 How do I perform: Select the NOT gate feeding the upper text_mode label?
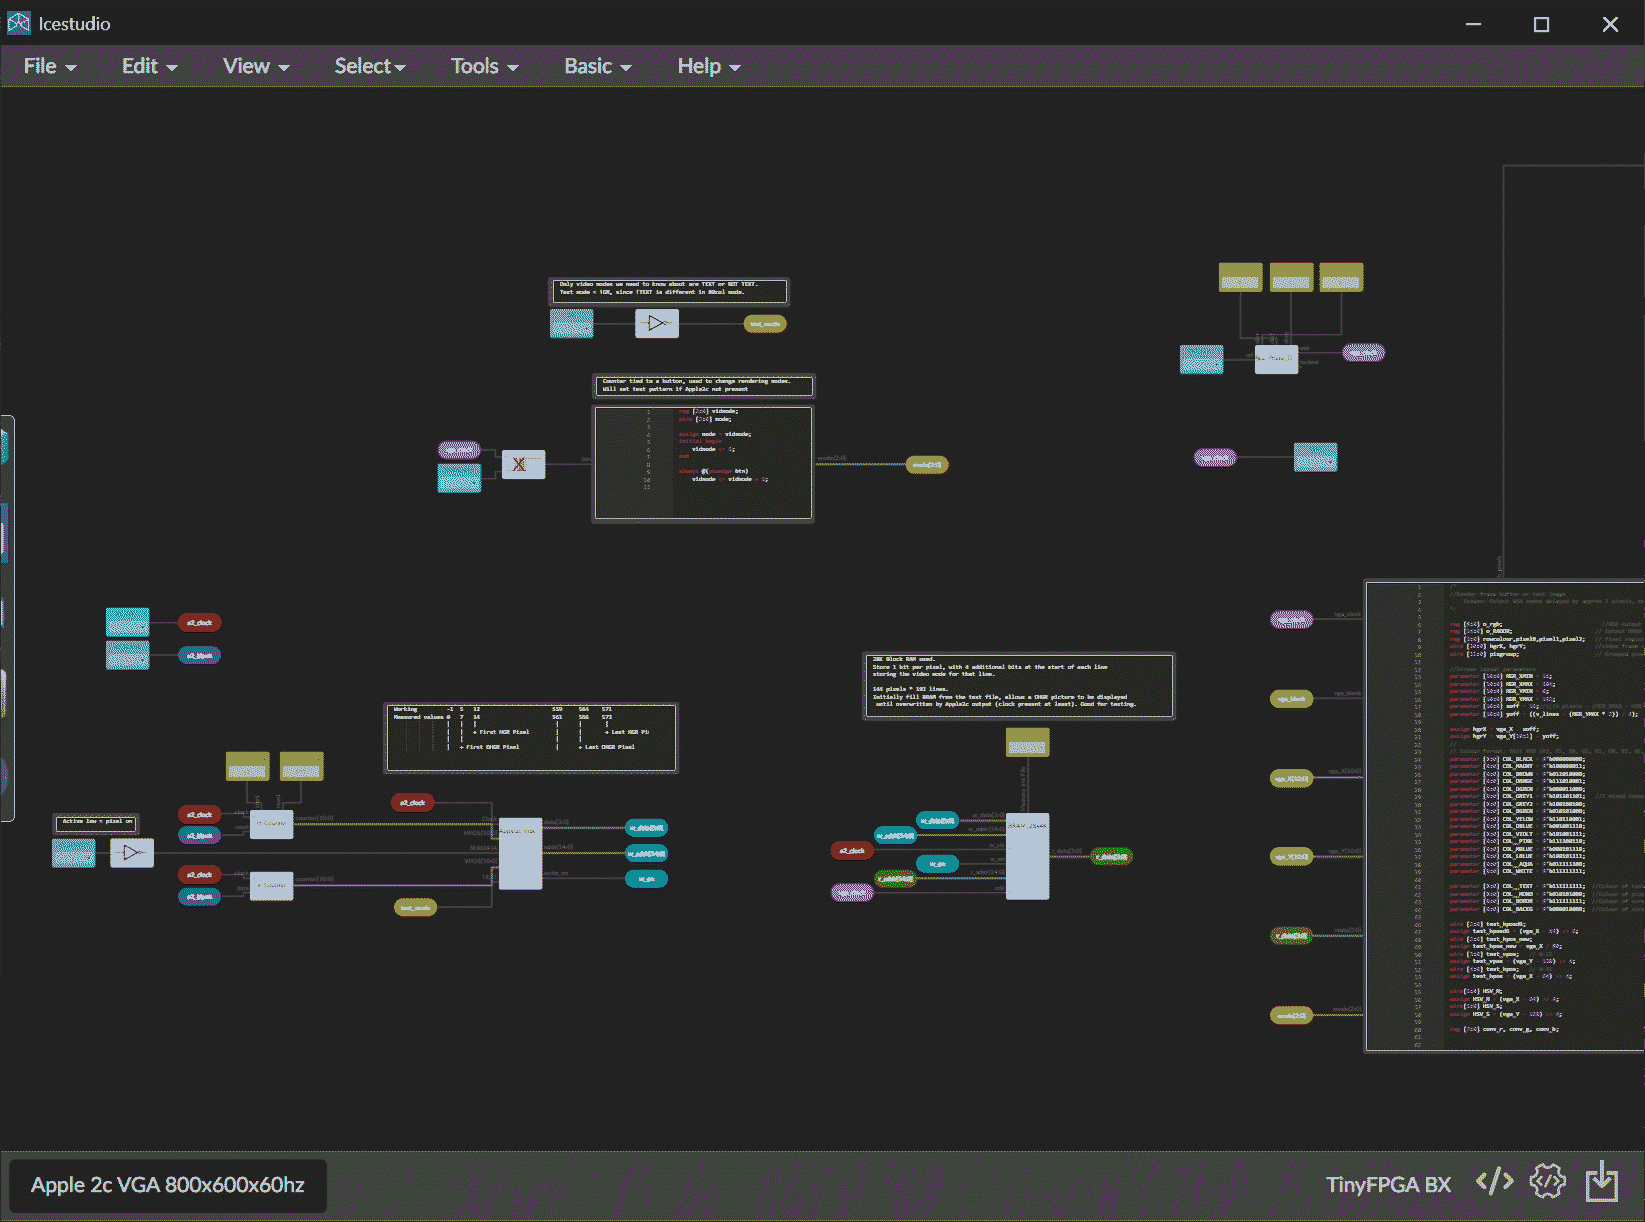(657, 323)
